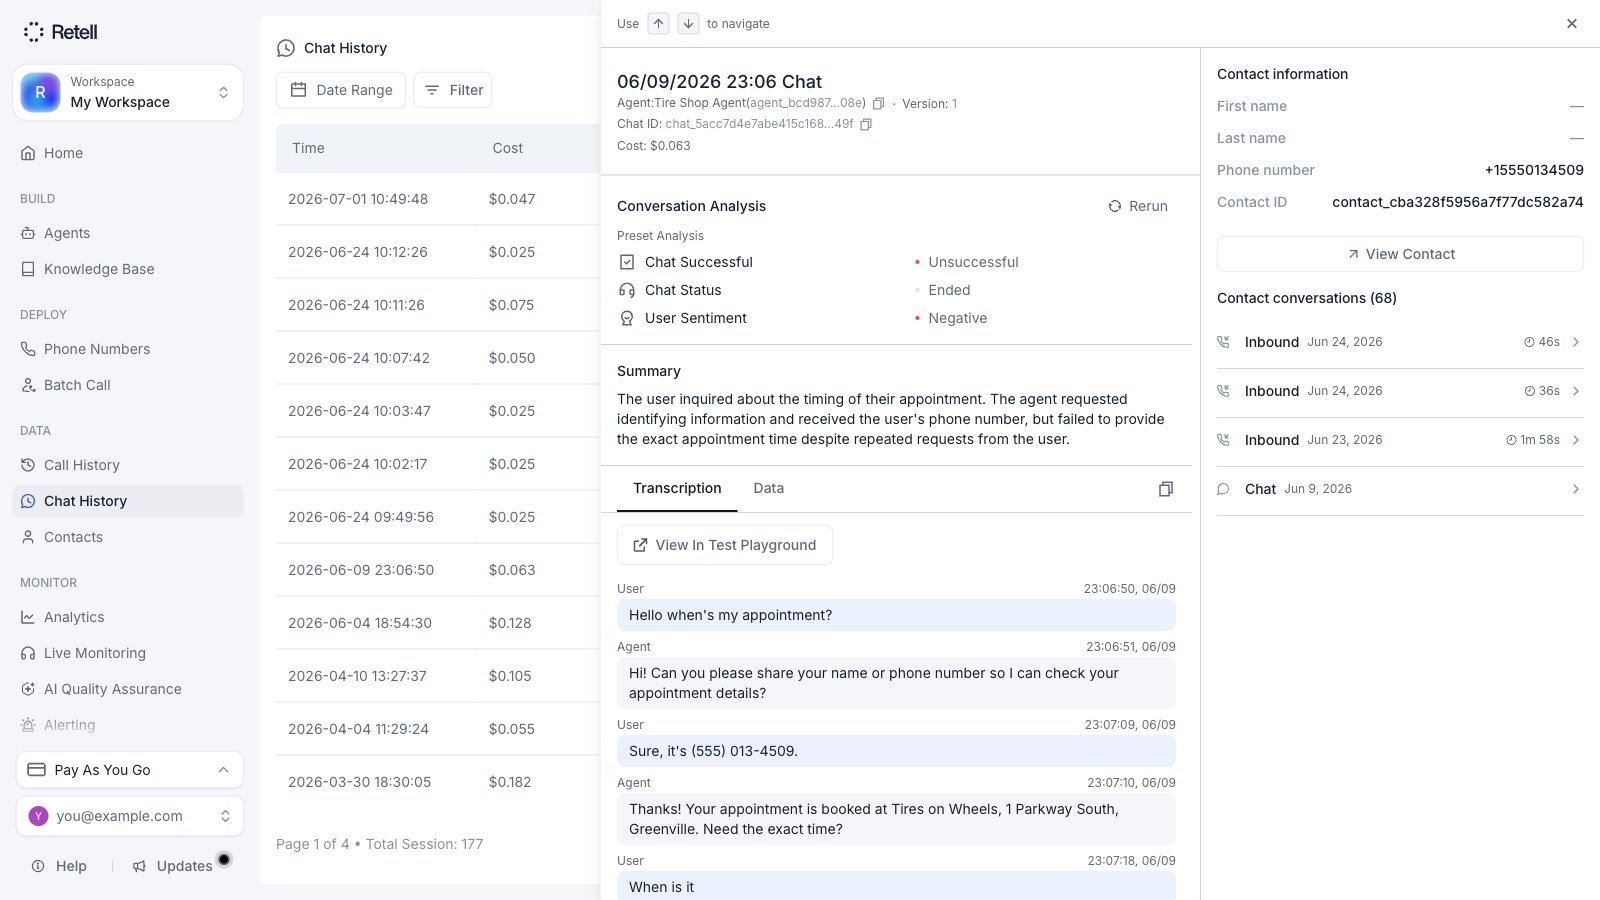Close the chat detail panel
This screenshot has width=1600, height=900.
(1572, 24)
